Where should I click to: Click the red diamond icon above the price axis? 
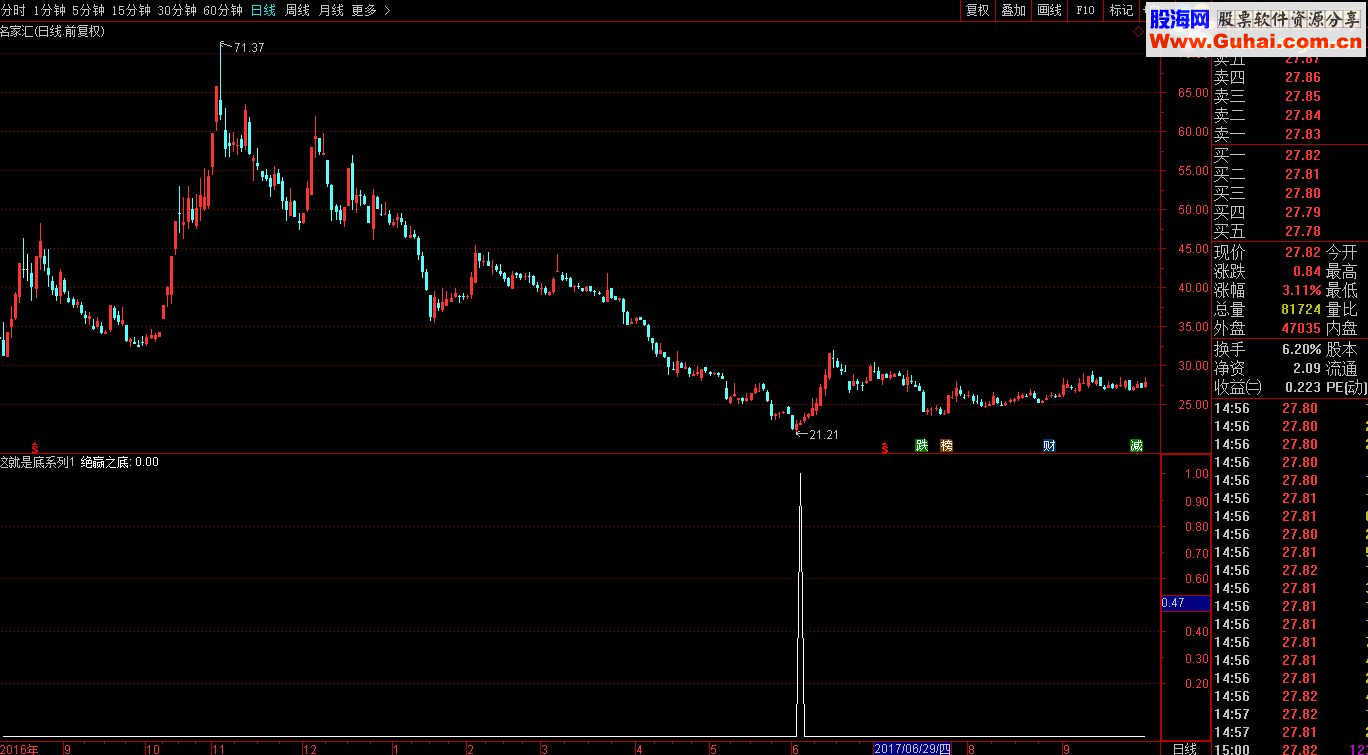click(1139, 32)
